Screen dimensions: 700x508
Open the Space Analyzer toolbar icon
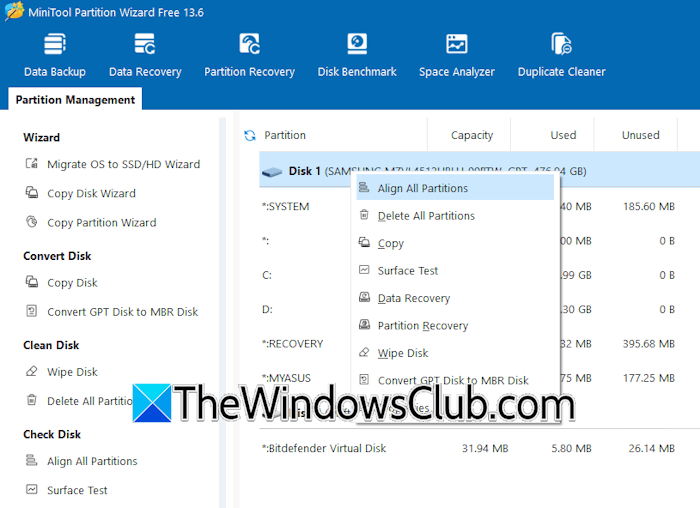point(456,44)
